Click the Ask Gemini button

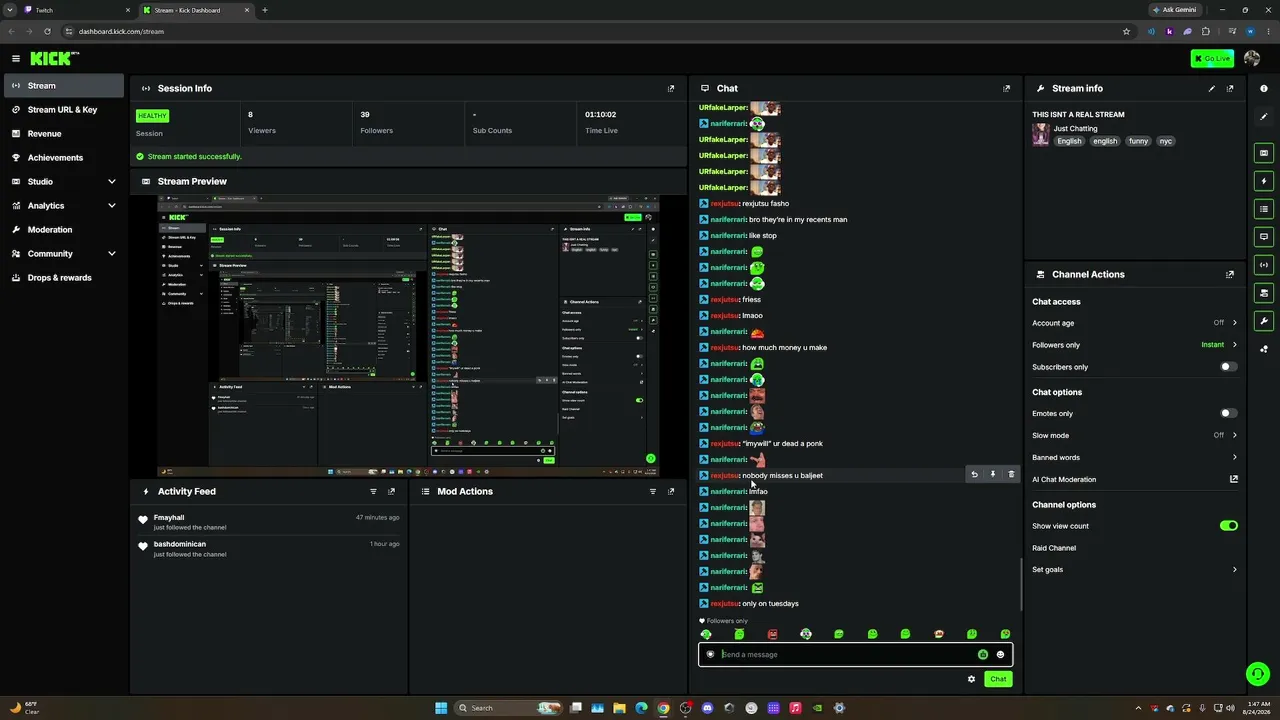tap(1174, 10)
